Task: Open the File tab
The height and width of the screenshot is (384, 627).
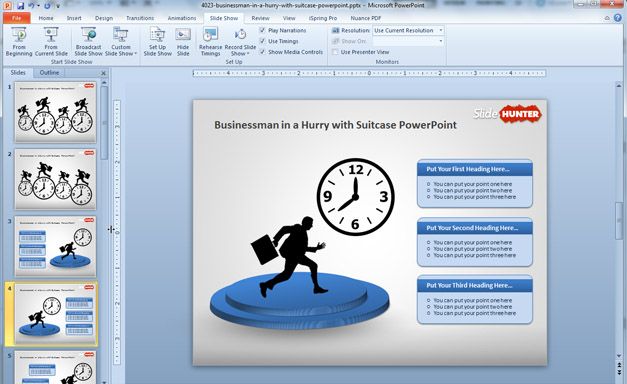Action: [x=16, y=18]
